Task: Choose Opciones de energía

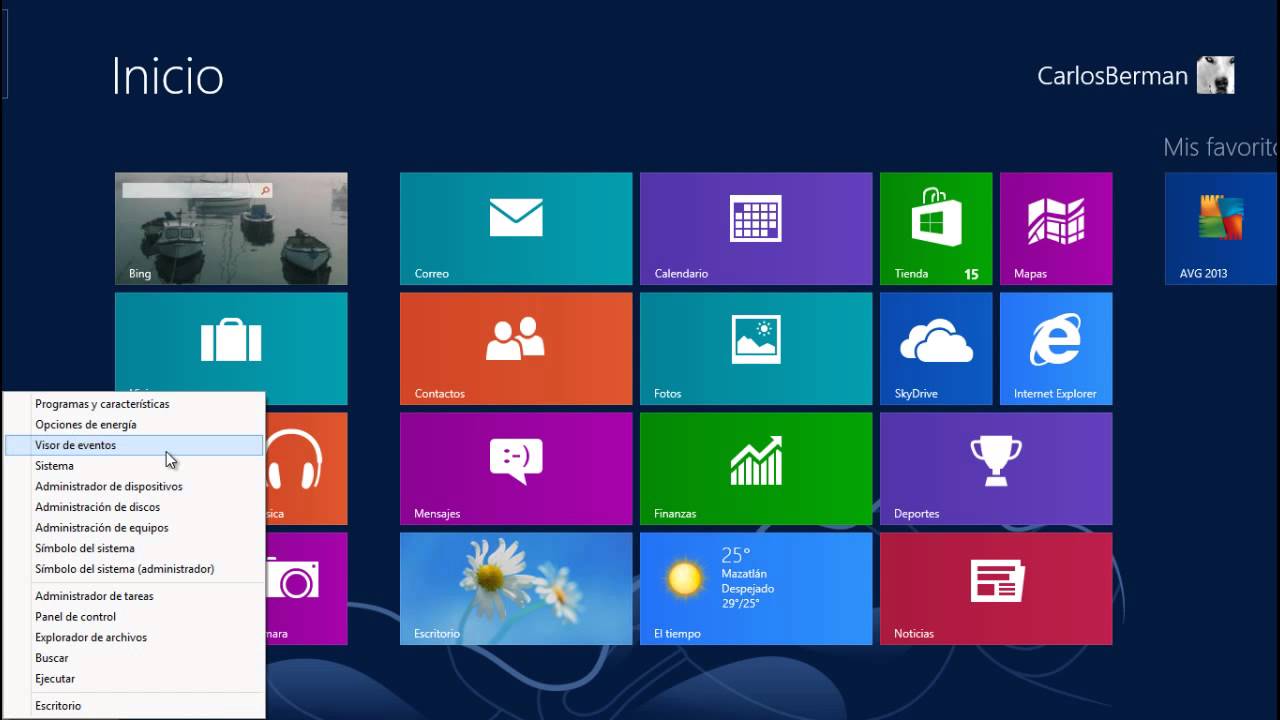Action: (x=134, y=425)
